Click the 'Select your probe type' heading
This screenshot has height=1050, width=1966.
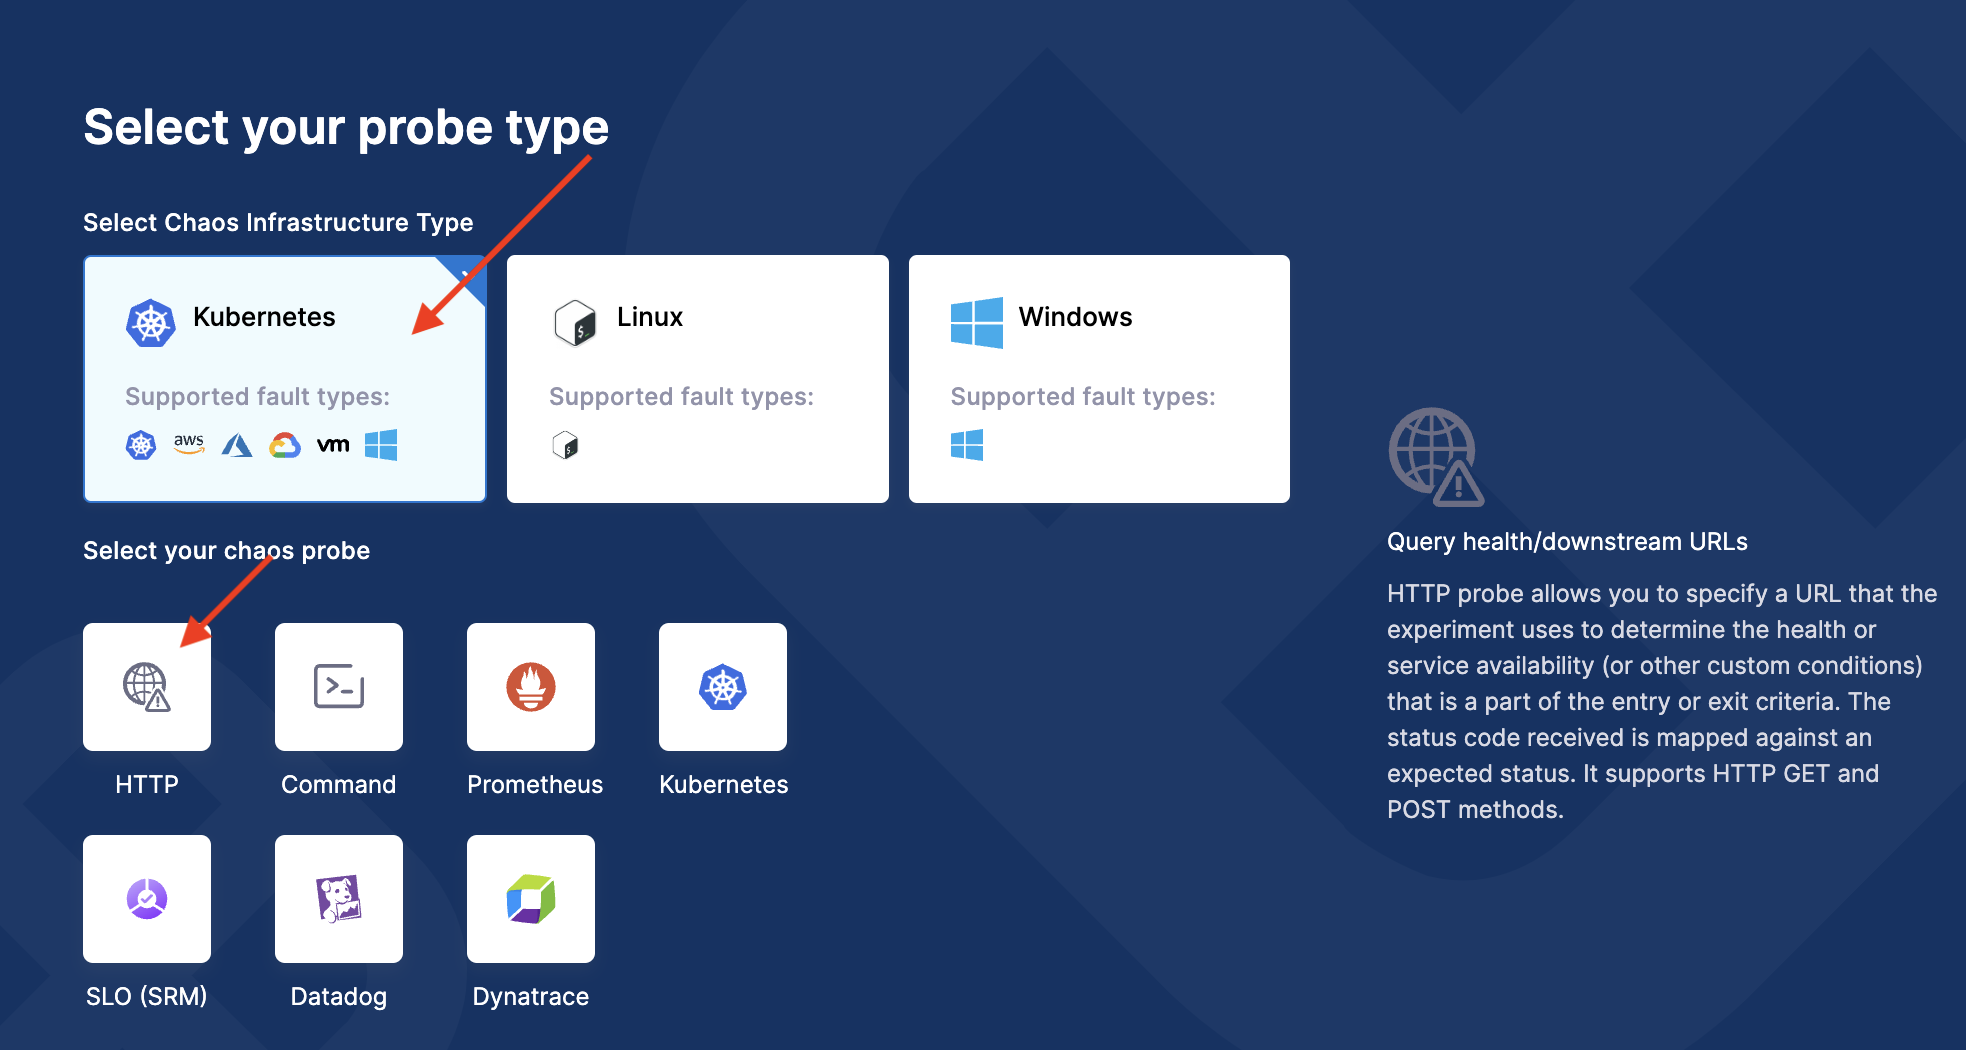click(346, 128)
